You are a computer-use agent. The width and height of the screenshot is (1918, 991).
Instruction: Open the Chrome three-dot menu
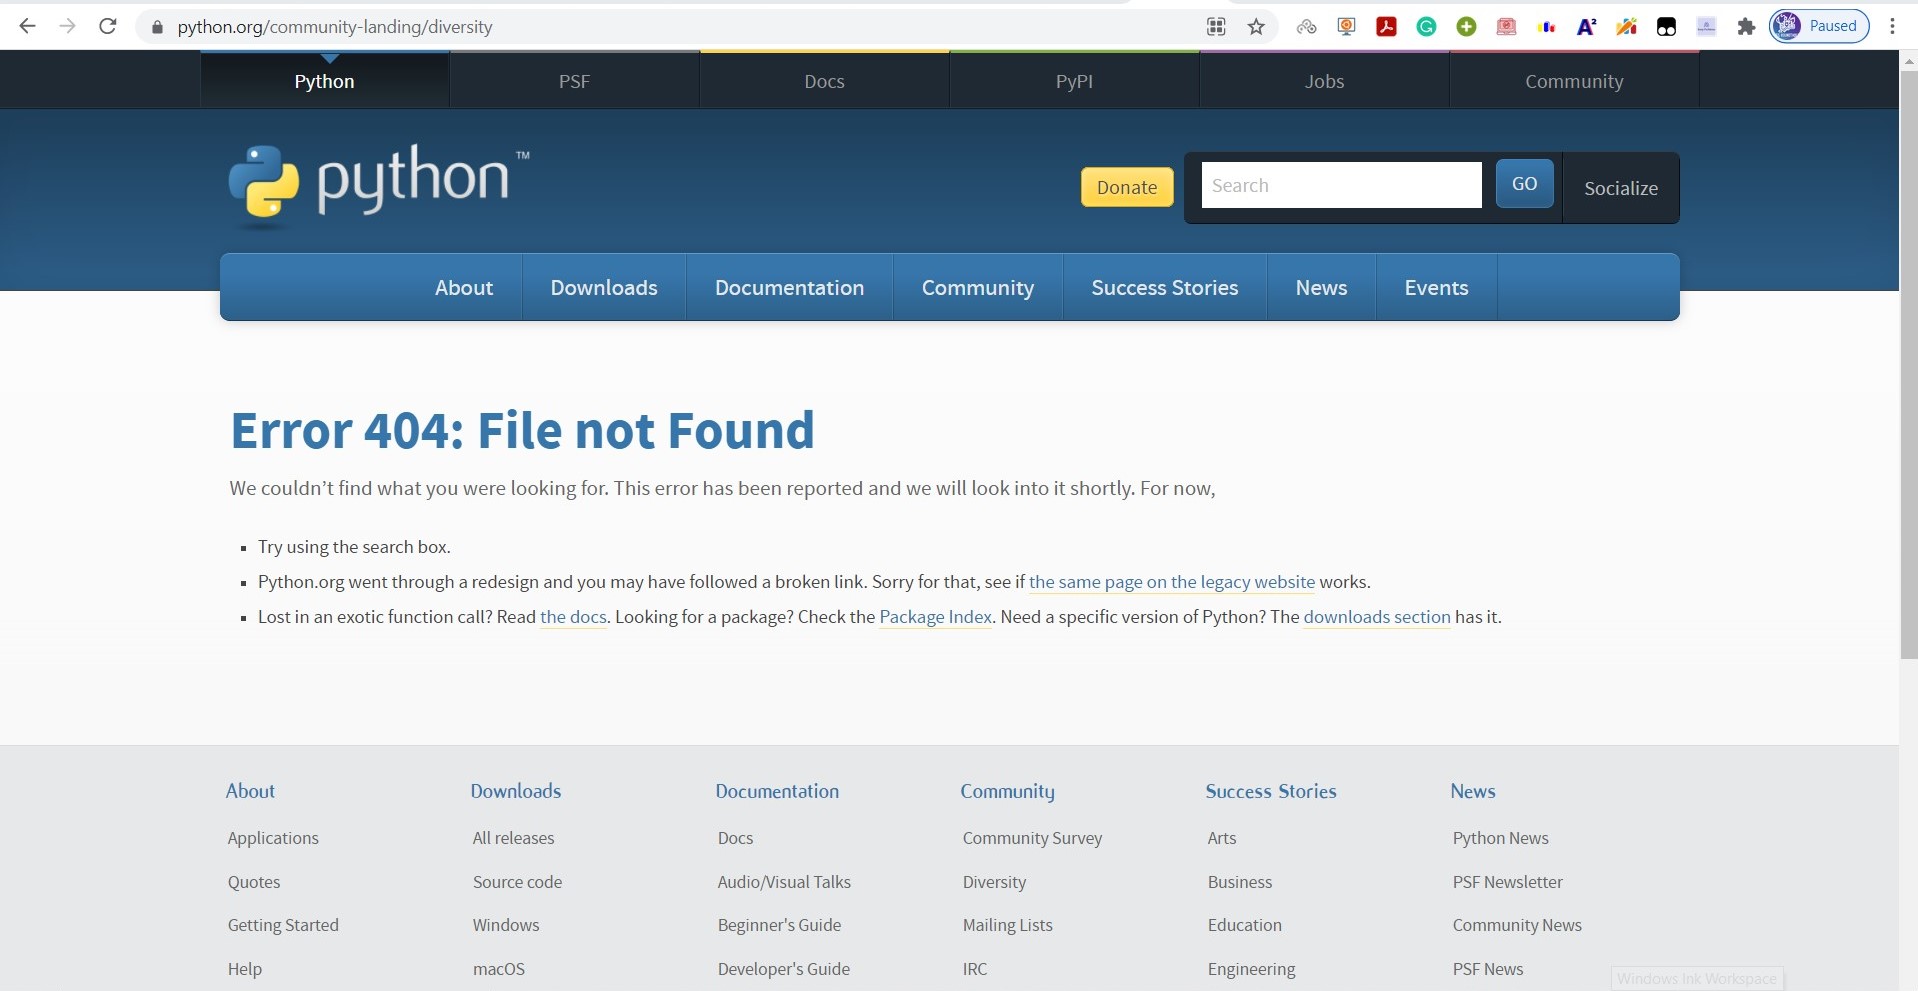1892,27
